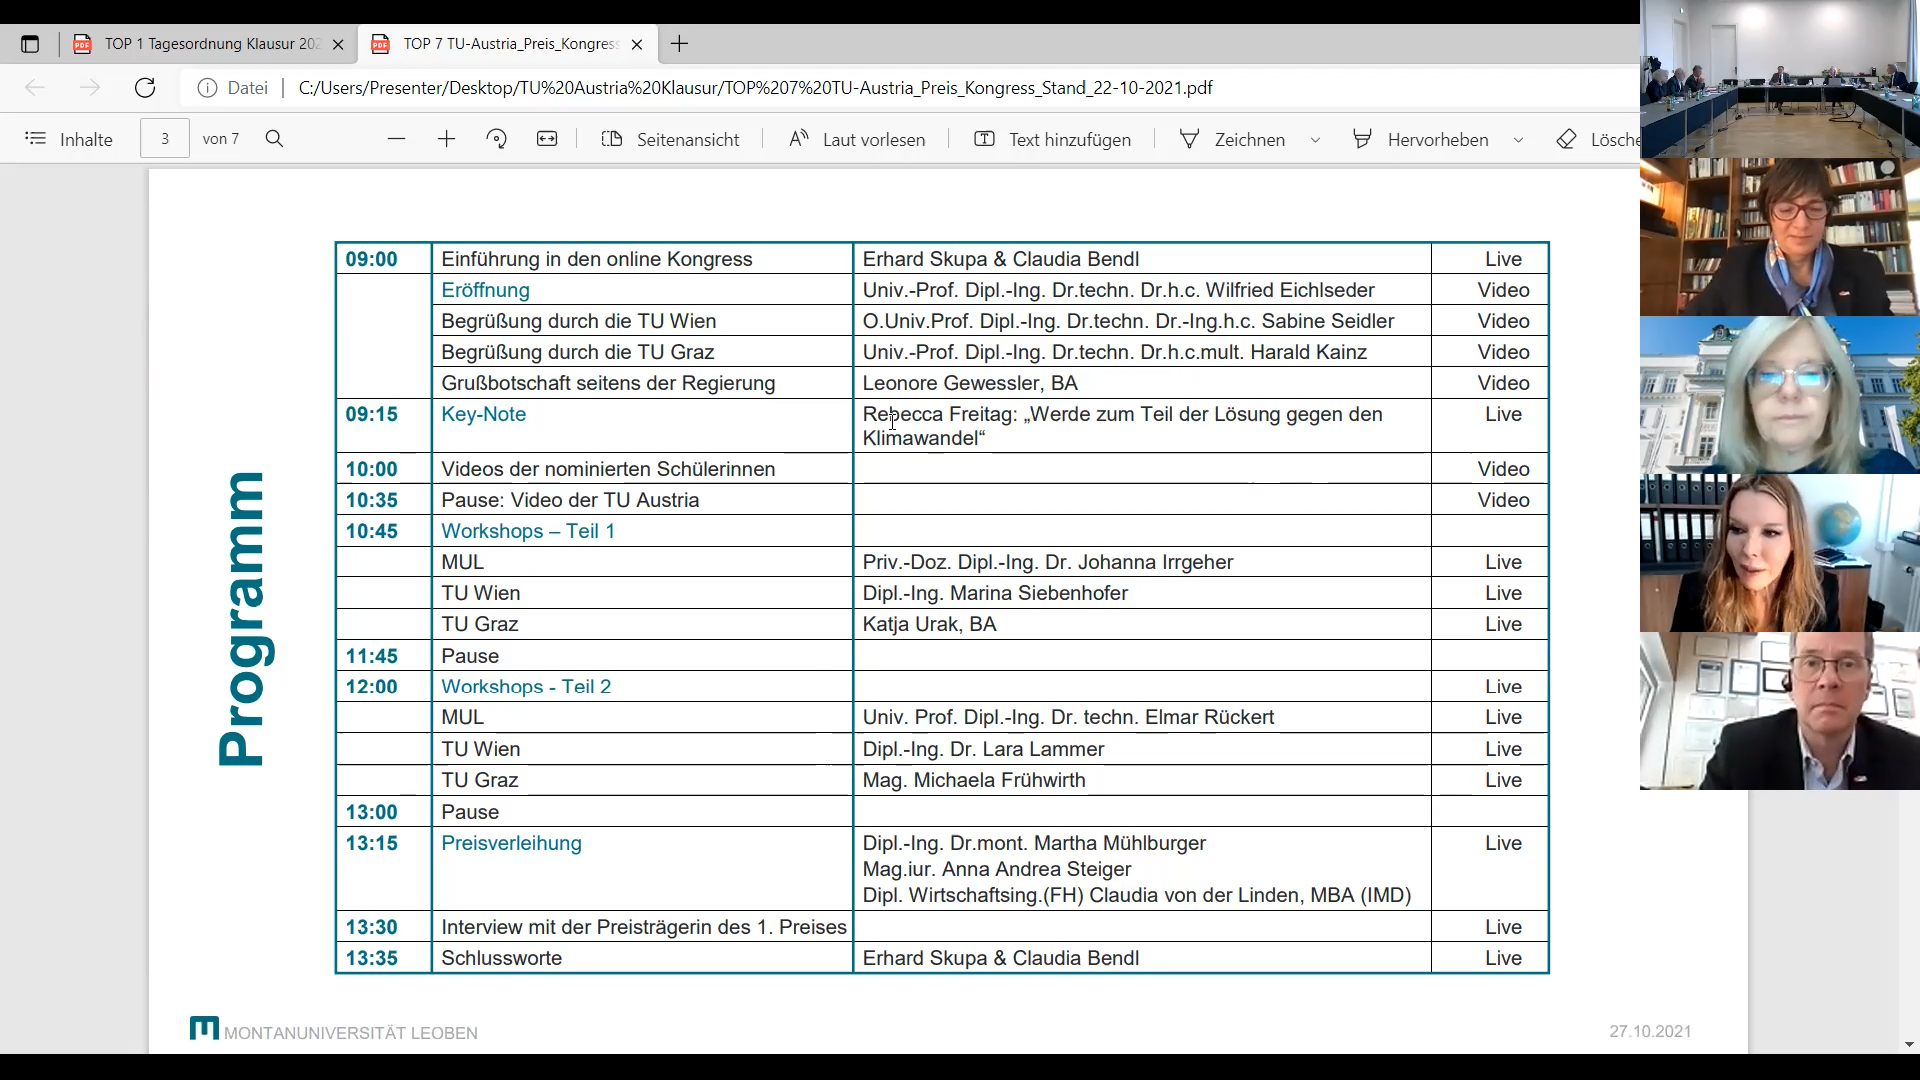The height and width of the screenshot is (1080, 1920).
Task: Zoom in with the plus icon
Action: click(x=446, y=139)
